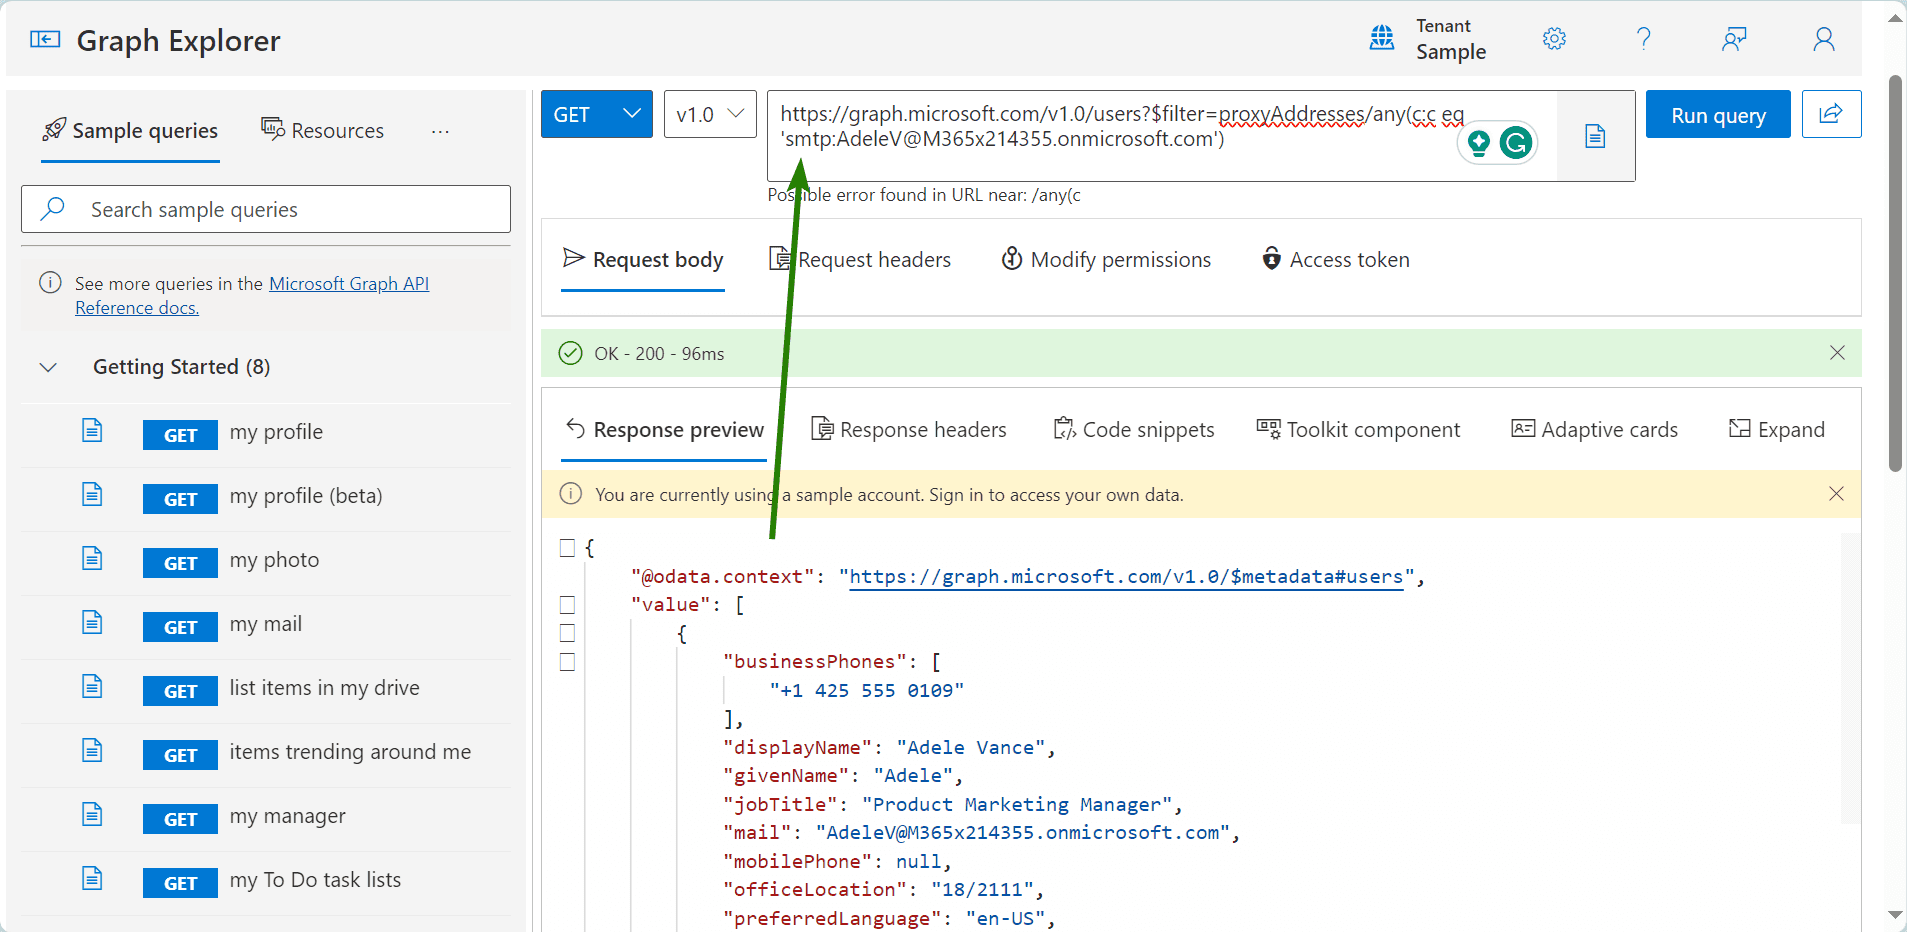Select the Response preview tab
The image size is (1907, 932).
click(664, 430)
